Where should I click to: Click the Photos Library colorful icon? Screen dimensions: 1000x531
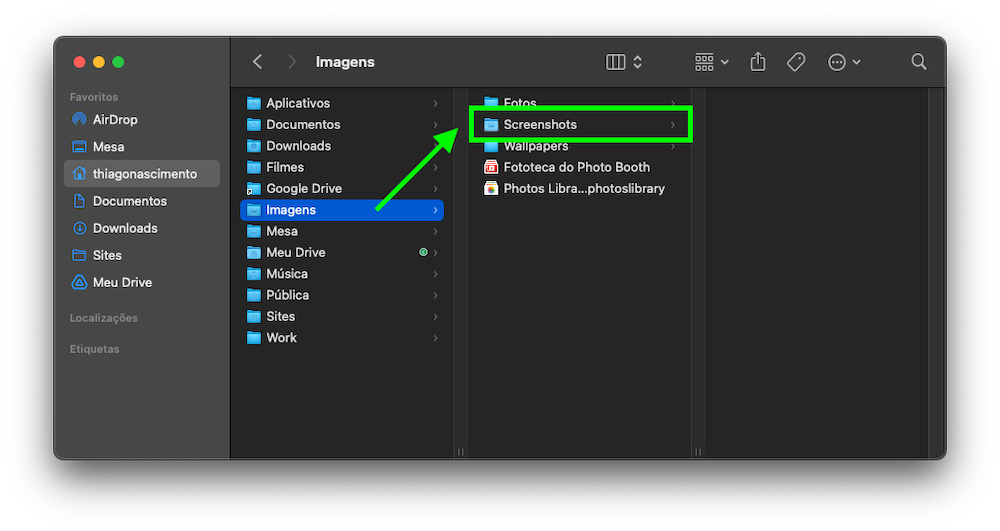490,188
